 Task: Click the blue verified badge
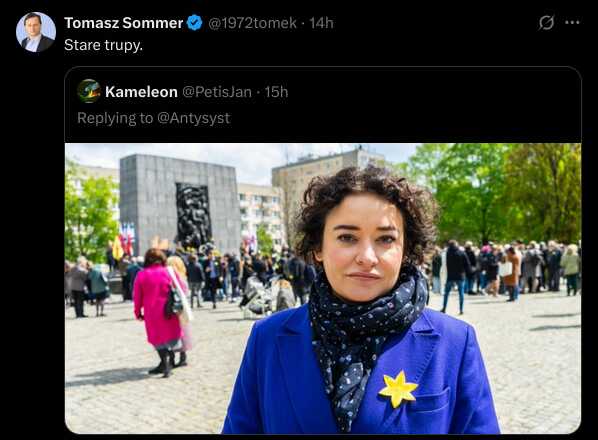(195, 23)
